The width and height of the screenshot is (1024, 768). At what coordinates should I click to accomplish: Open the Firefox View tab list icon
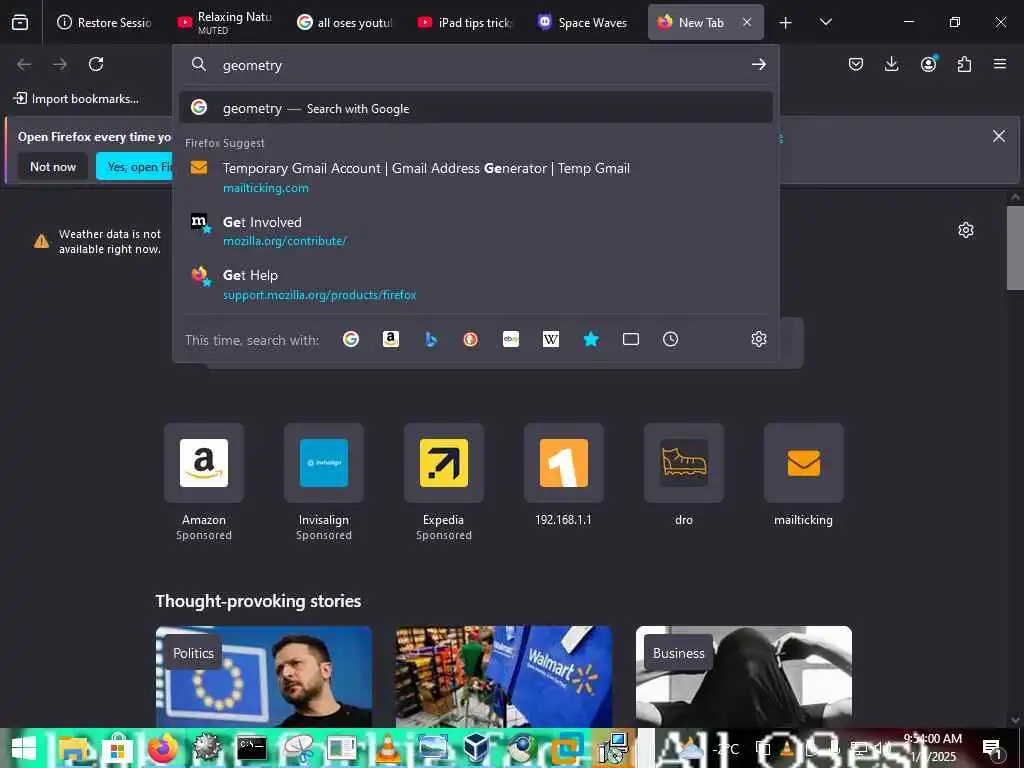point(20,22)
